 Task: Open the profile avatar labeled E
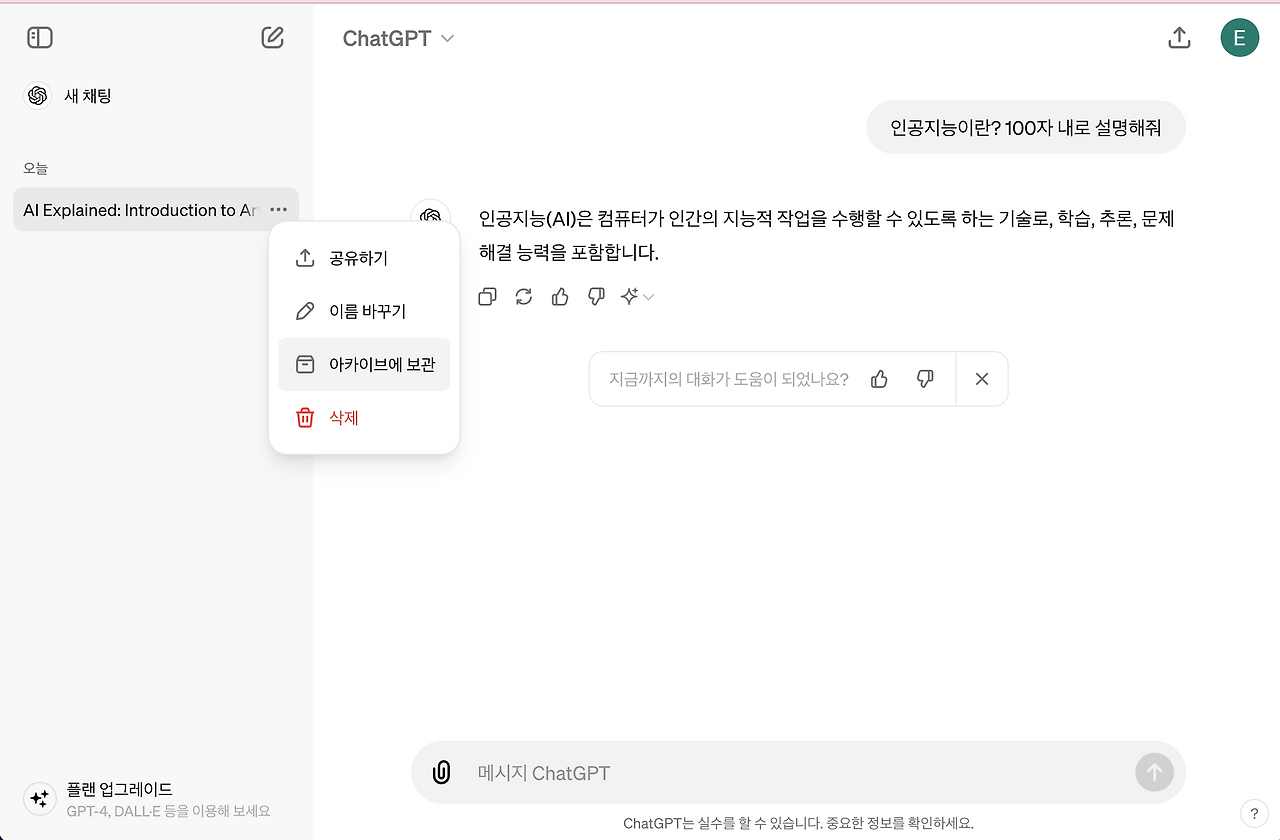coord(1240,38)
